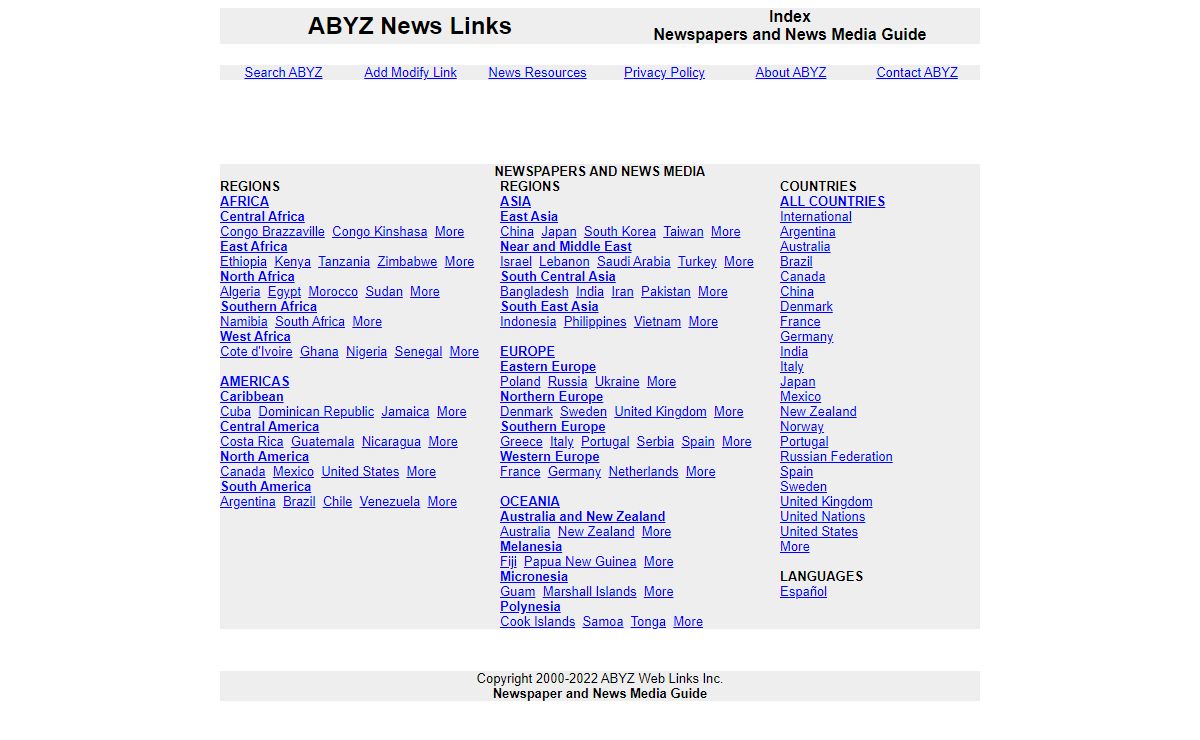Viewport: 1200px width, 740px height.
Task: Choose Cook Islands under Polynesia
Action: point(537,621)
